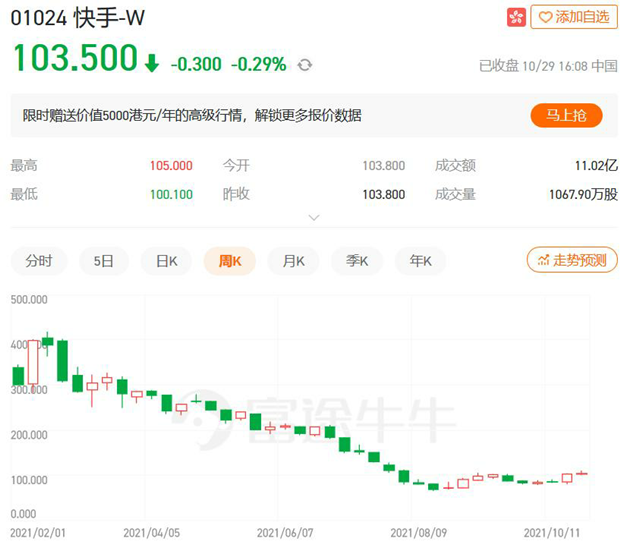Click the 500.000 price axis label
The height and width of the screenshot is (547, 620).
[29, 299]
